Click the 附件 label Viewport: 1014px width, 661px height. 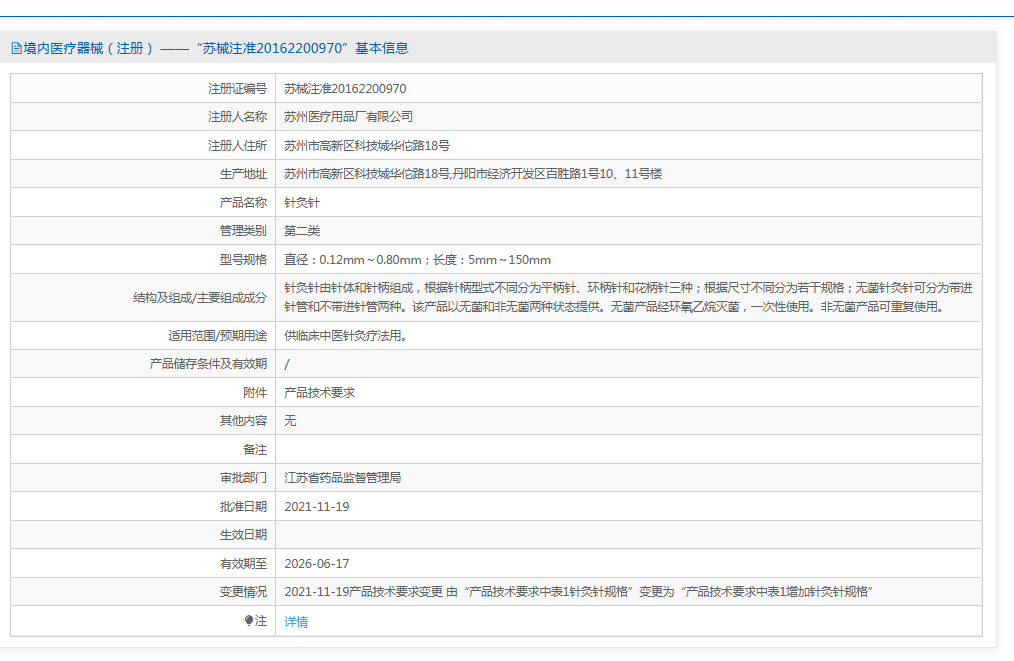point(255,393)
